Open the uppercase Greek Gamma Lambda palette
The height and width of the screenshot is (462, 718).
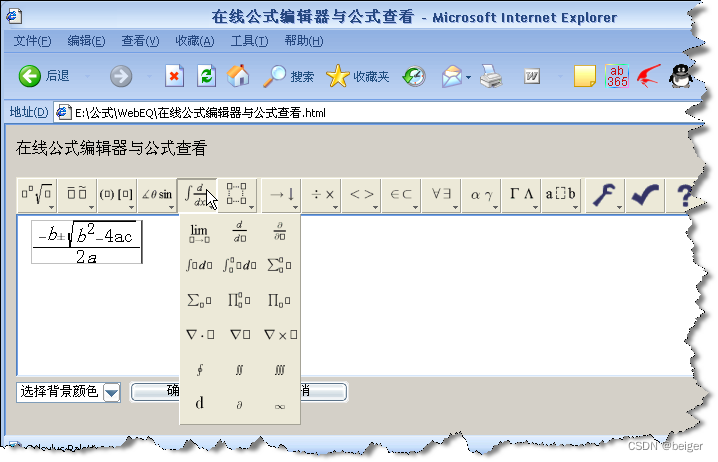click(521, 195)
